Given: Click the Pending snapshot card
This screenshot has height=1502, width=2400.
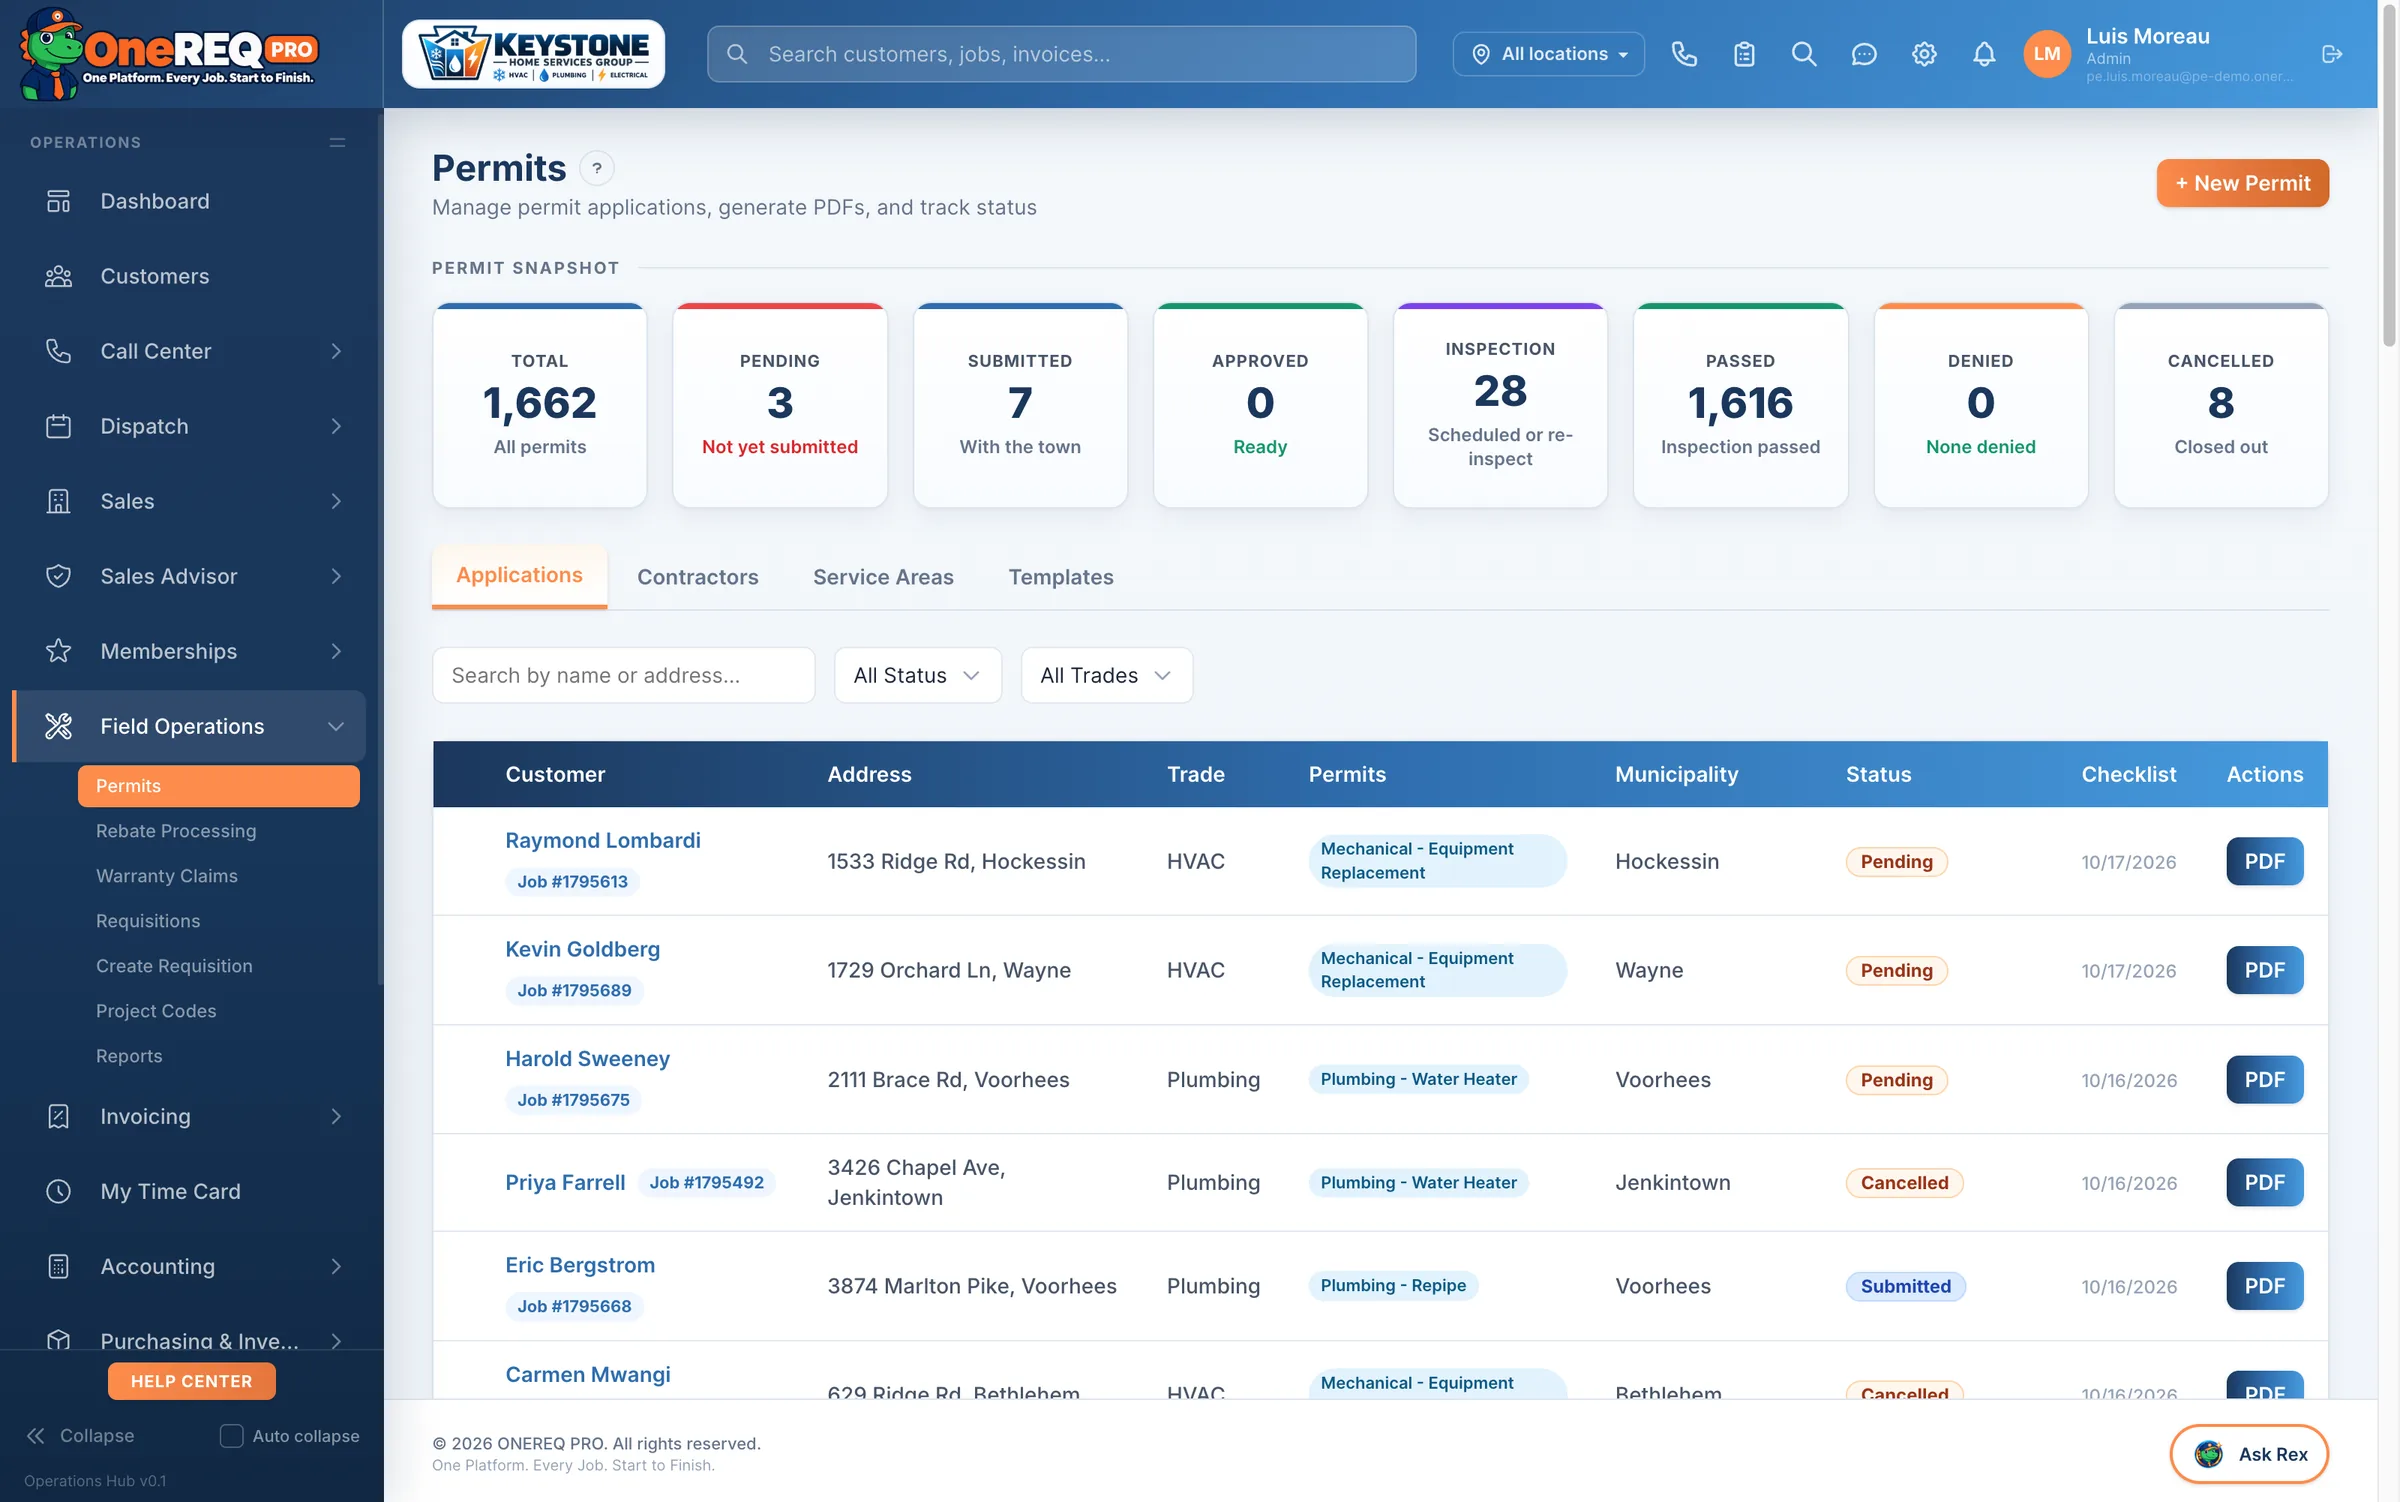Looking at the screenshot, I should [779, 405].
